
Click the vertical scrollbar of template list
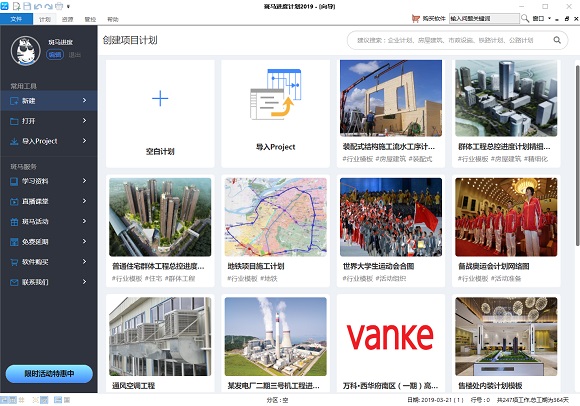[577, 155]
